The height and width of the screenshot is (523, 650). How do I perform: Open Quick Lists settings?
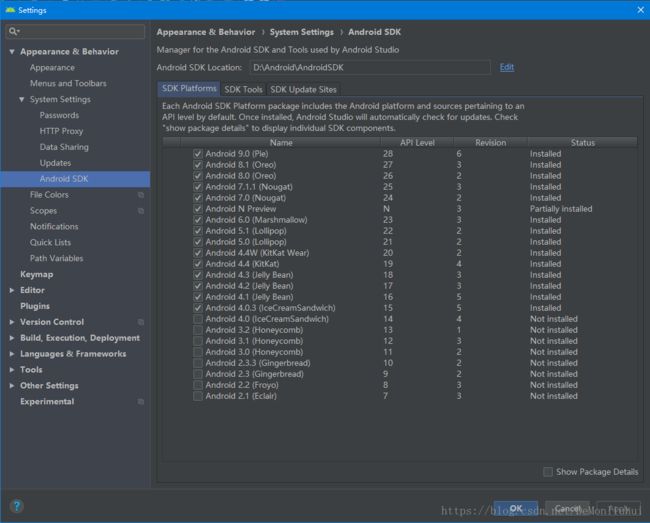[50, 242]
